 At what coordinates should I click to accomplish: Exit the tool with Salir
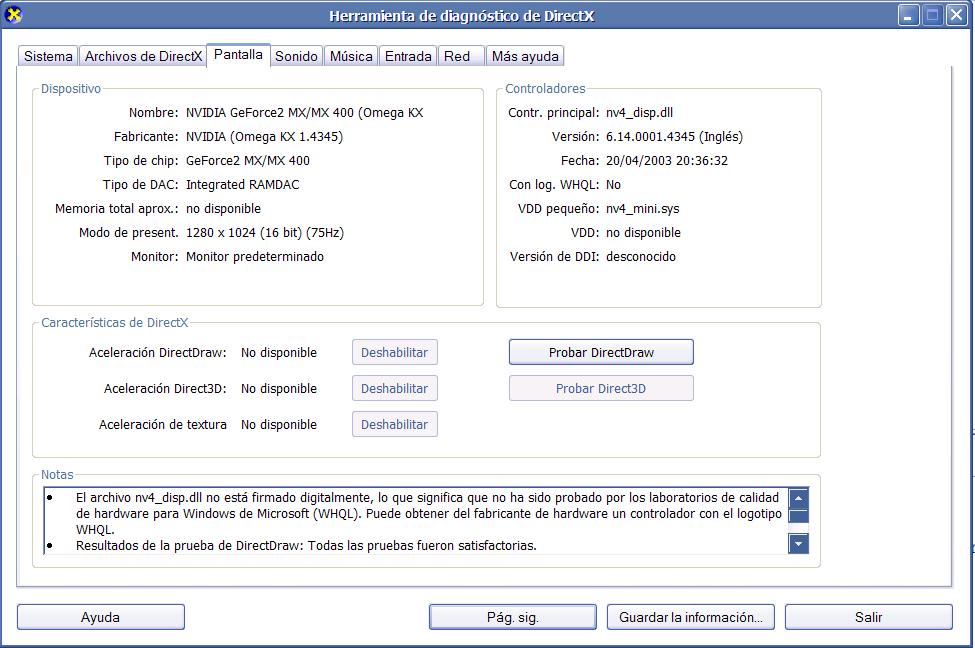pos(869,618)
